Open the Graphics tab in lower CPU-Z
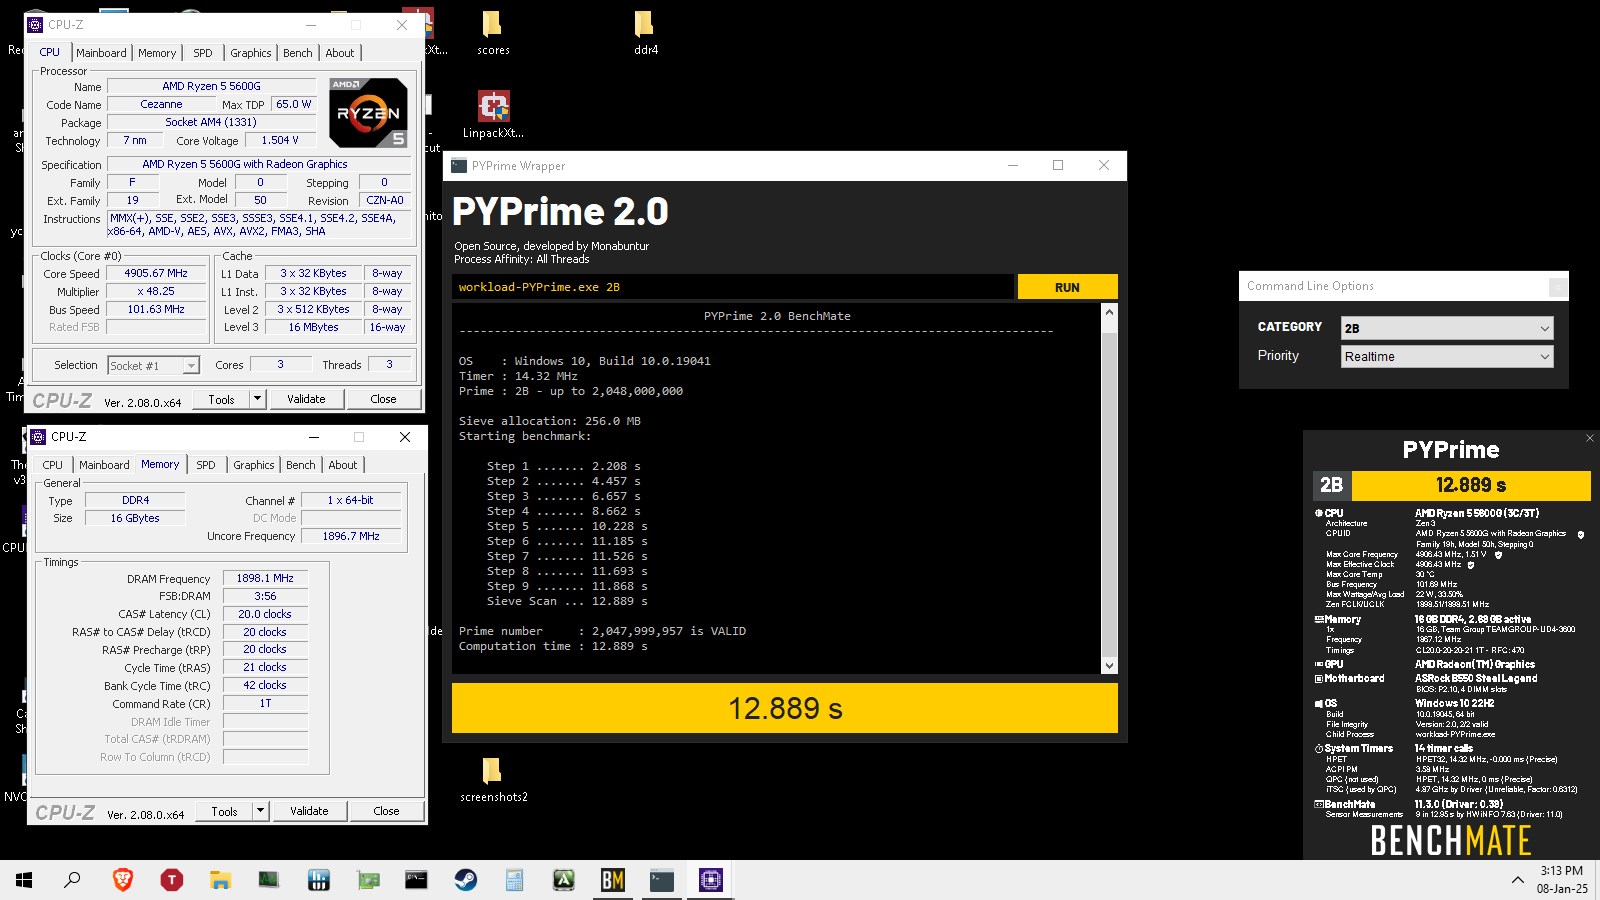 pyautogui.click(x=254, y=465)
